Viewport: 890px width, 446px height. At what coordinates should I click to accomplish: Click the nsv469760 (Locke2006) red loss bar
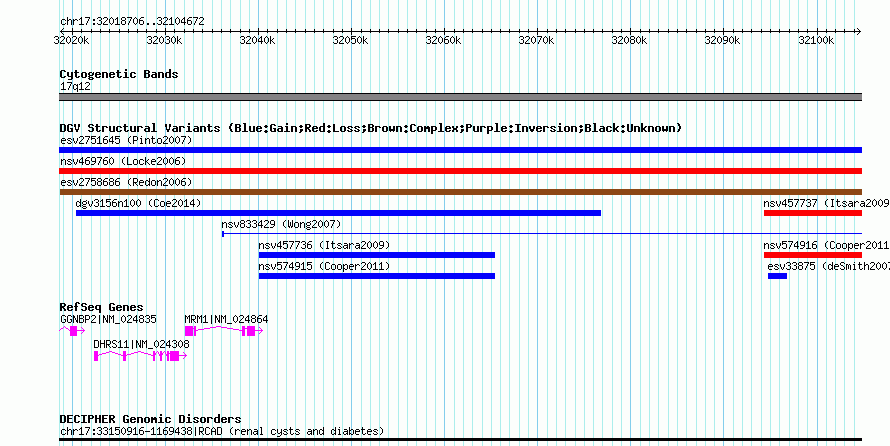460,171
